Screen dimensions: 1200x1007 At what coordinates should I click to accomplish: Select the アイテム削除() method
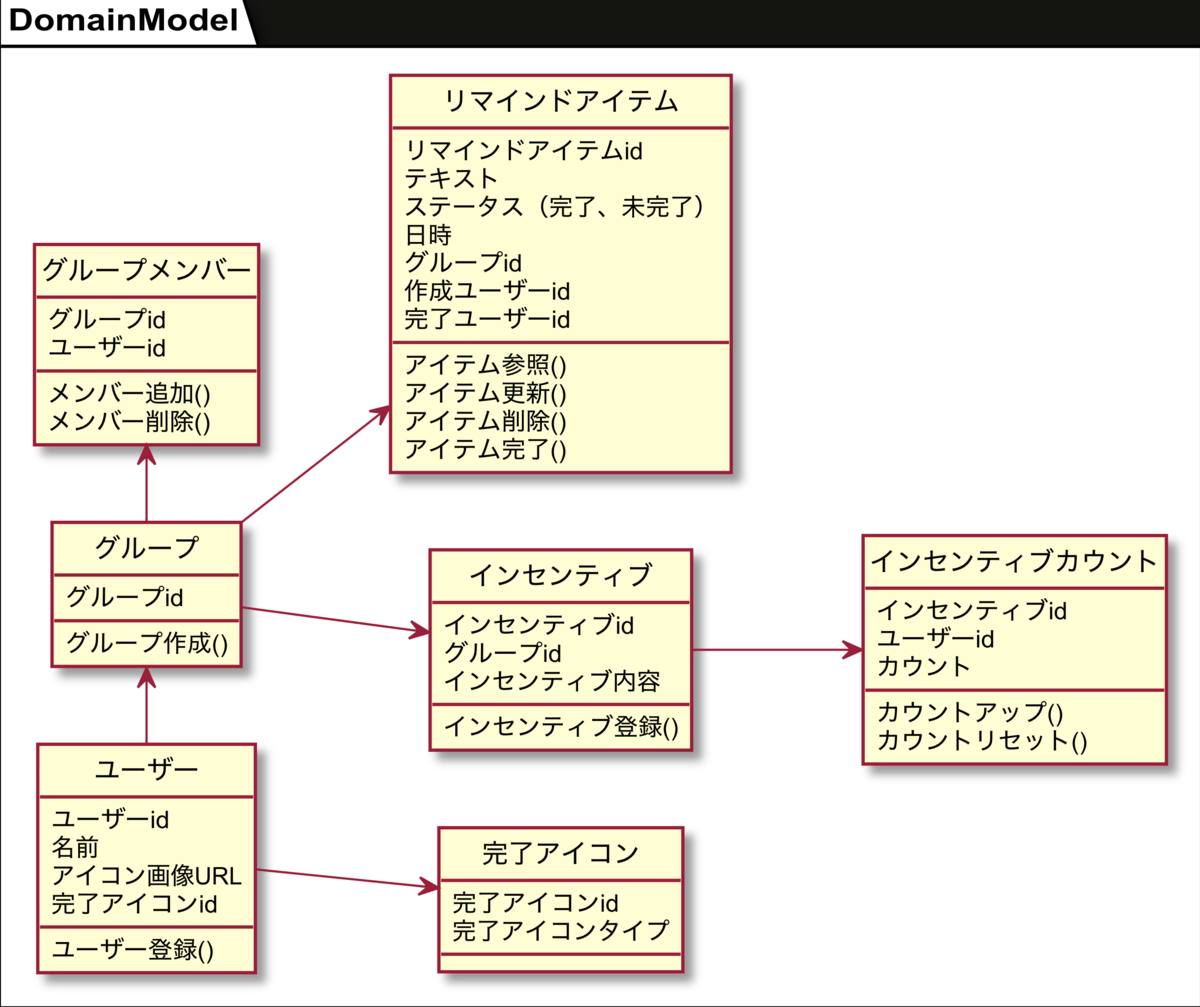click(486, 421)
